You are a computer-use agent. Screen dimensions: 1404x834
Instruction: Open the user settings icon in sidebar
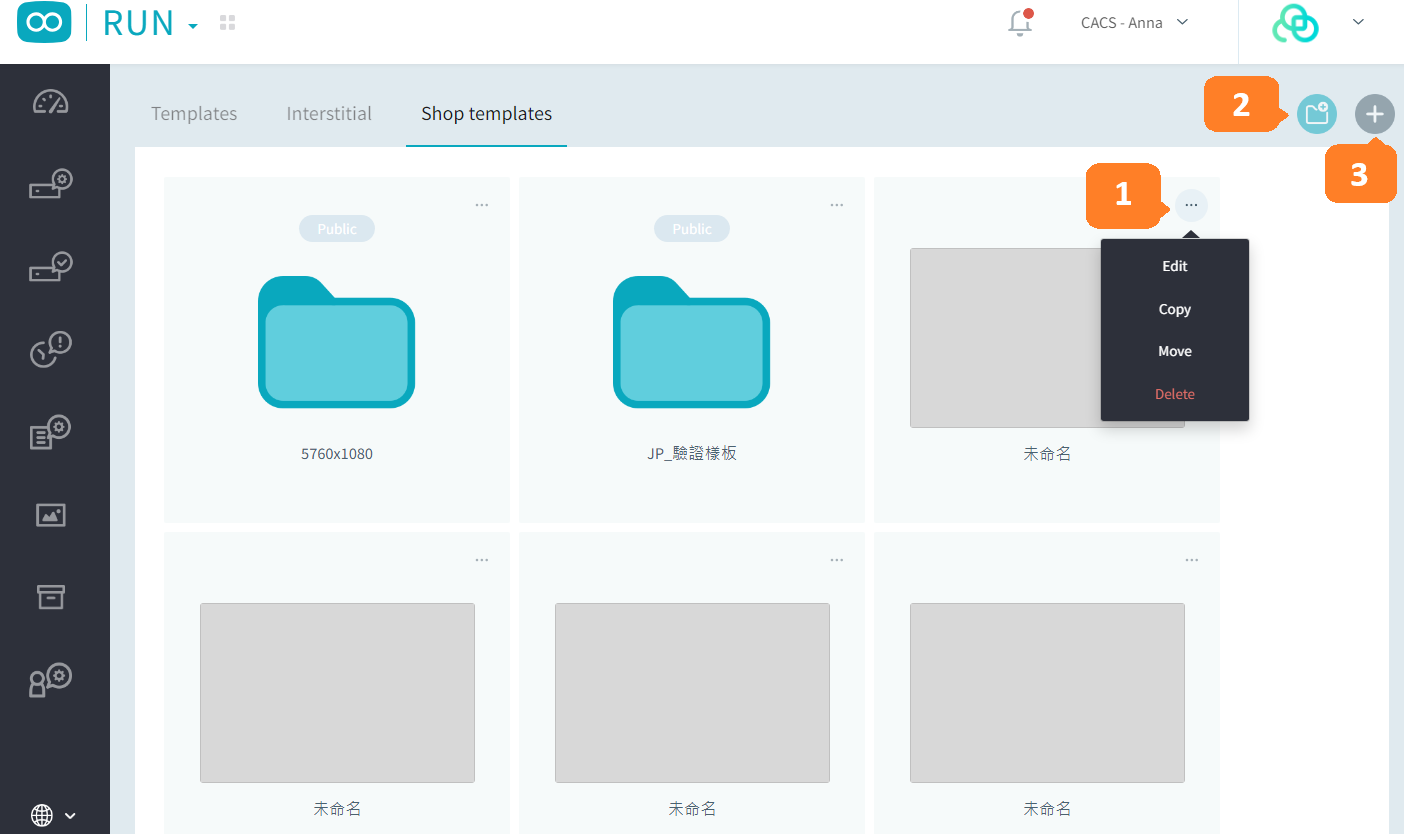point(50,680)
